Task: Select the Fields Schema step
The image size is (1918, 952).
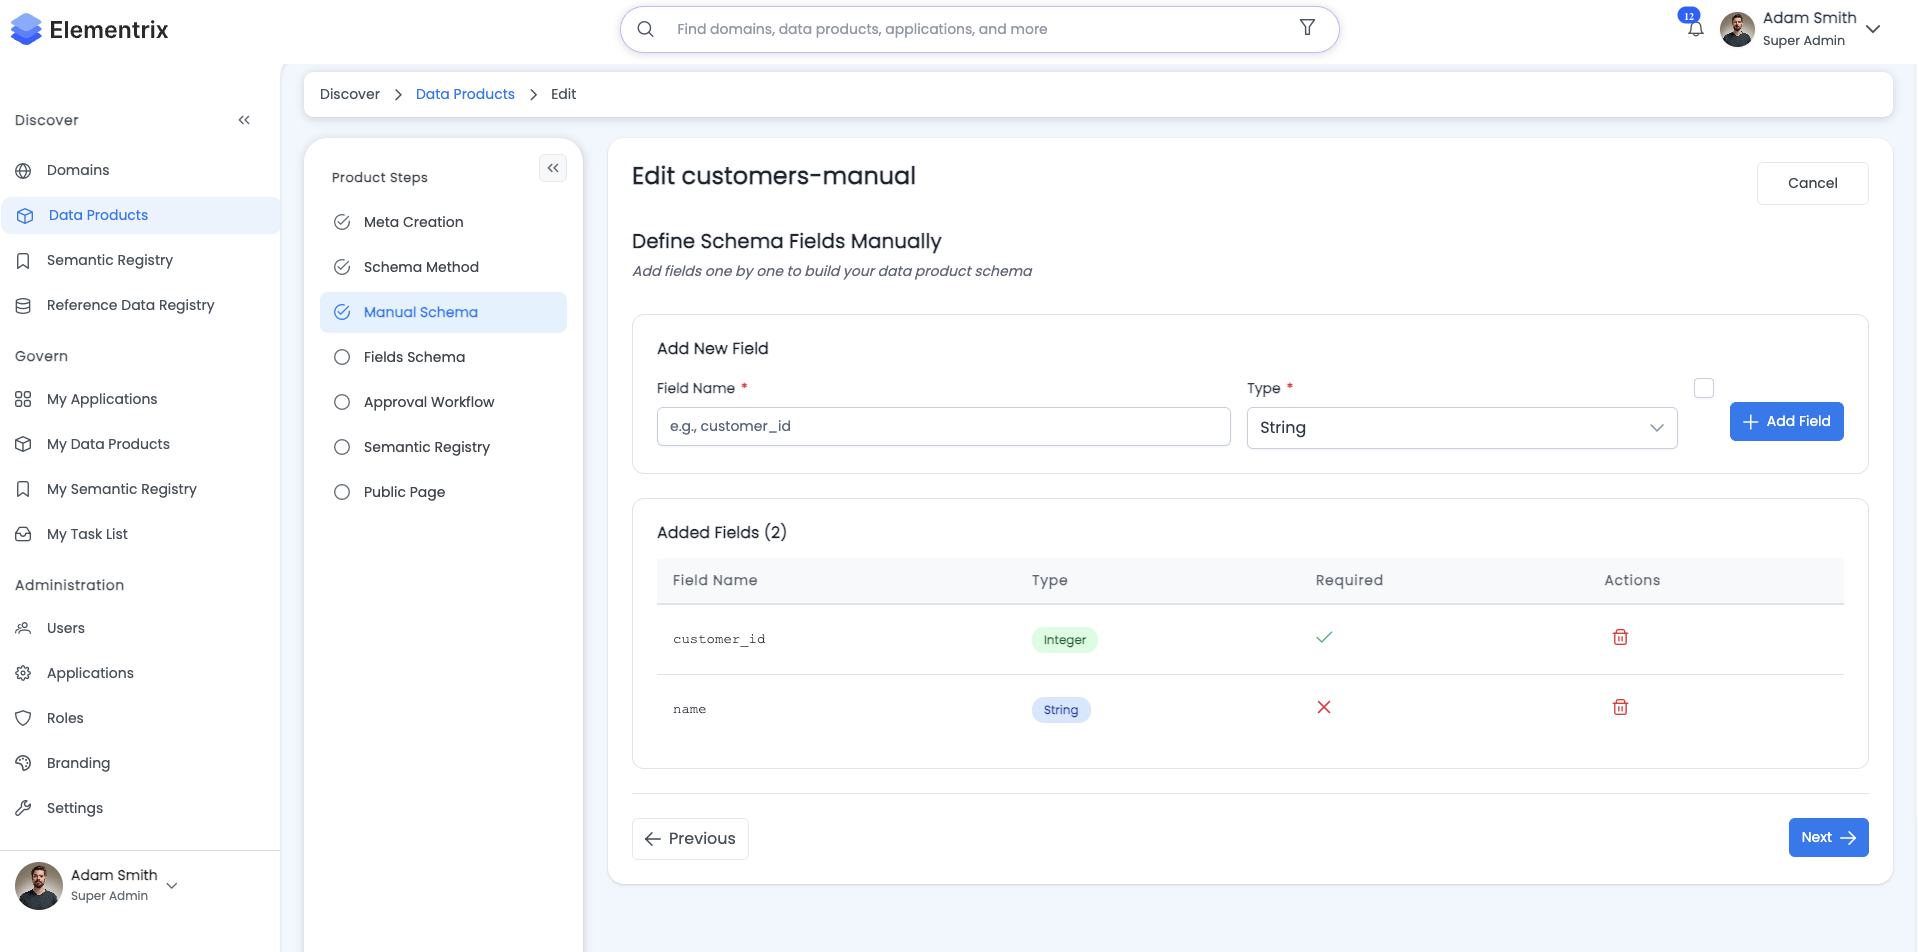Action: tap(414, 357)
